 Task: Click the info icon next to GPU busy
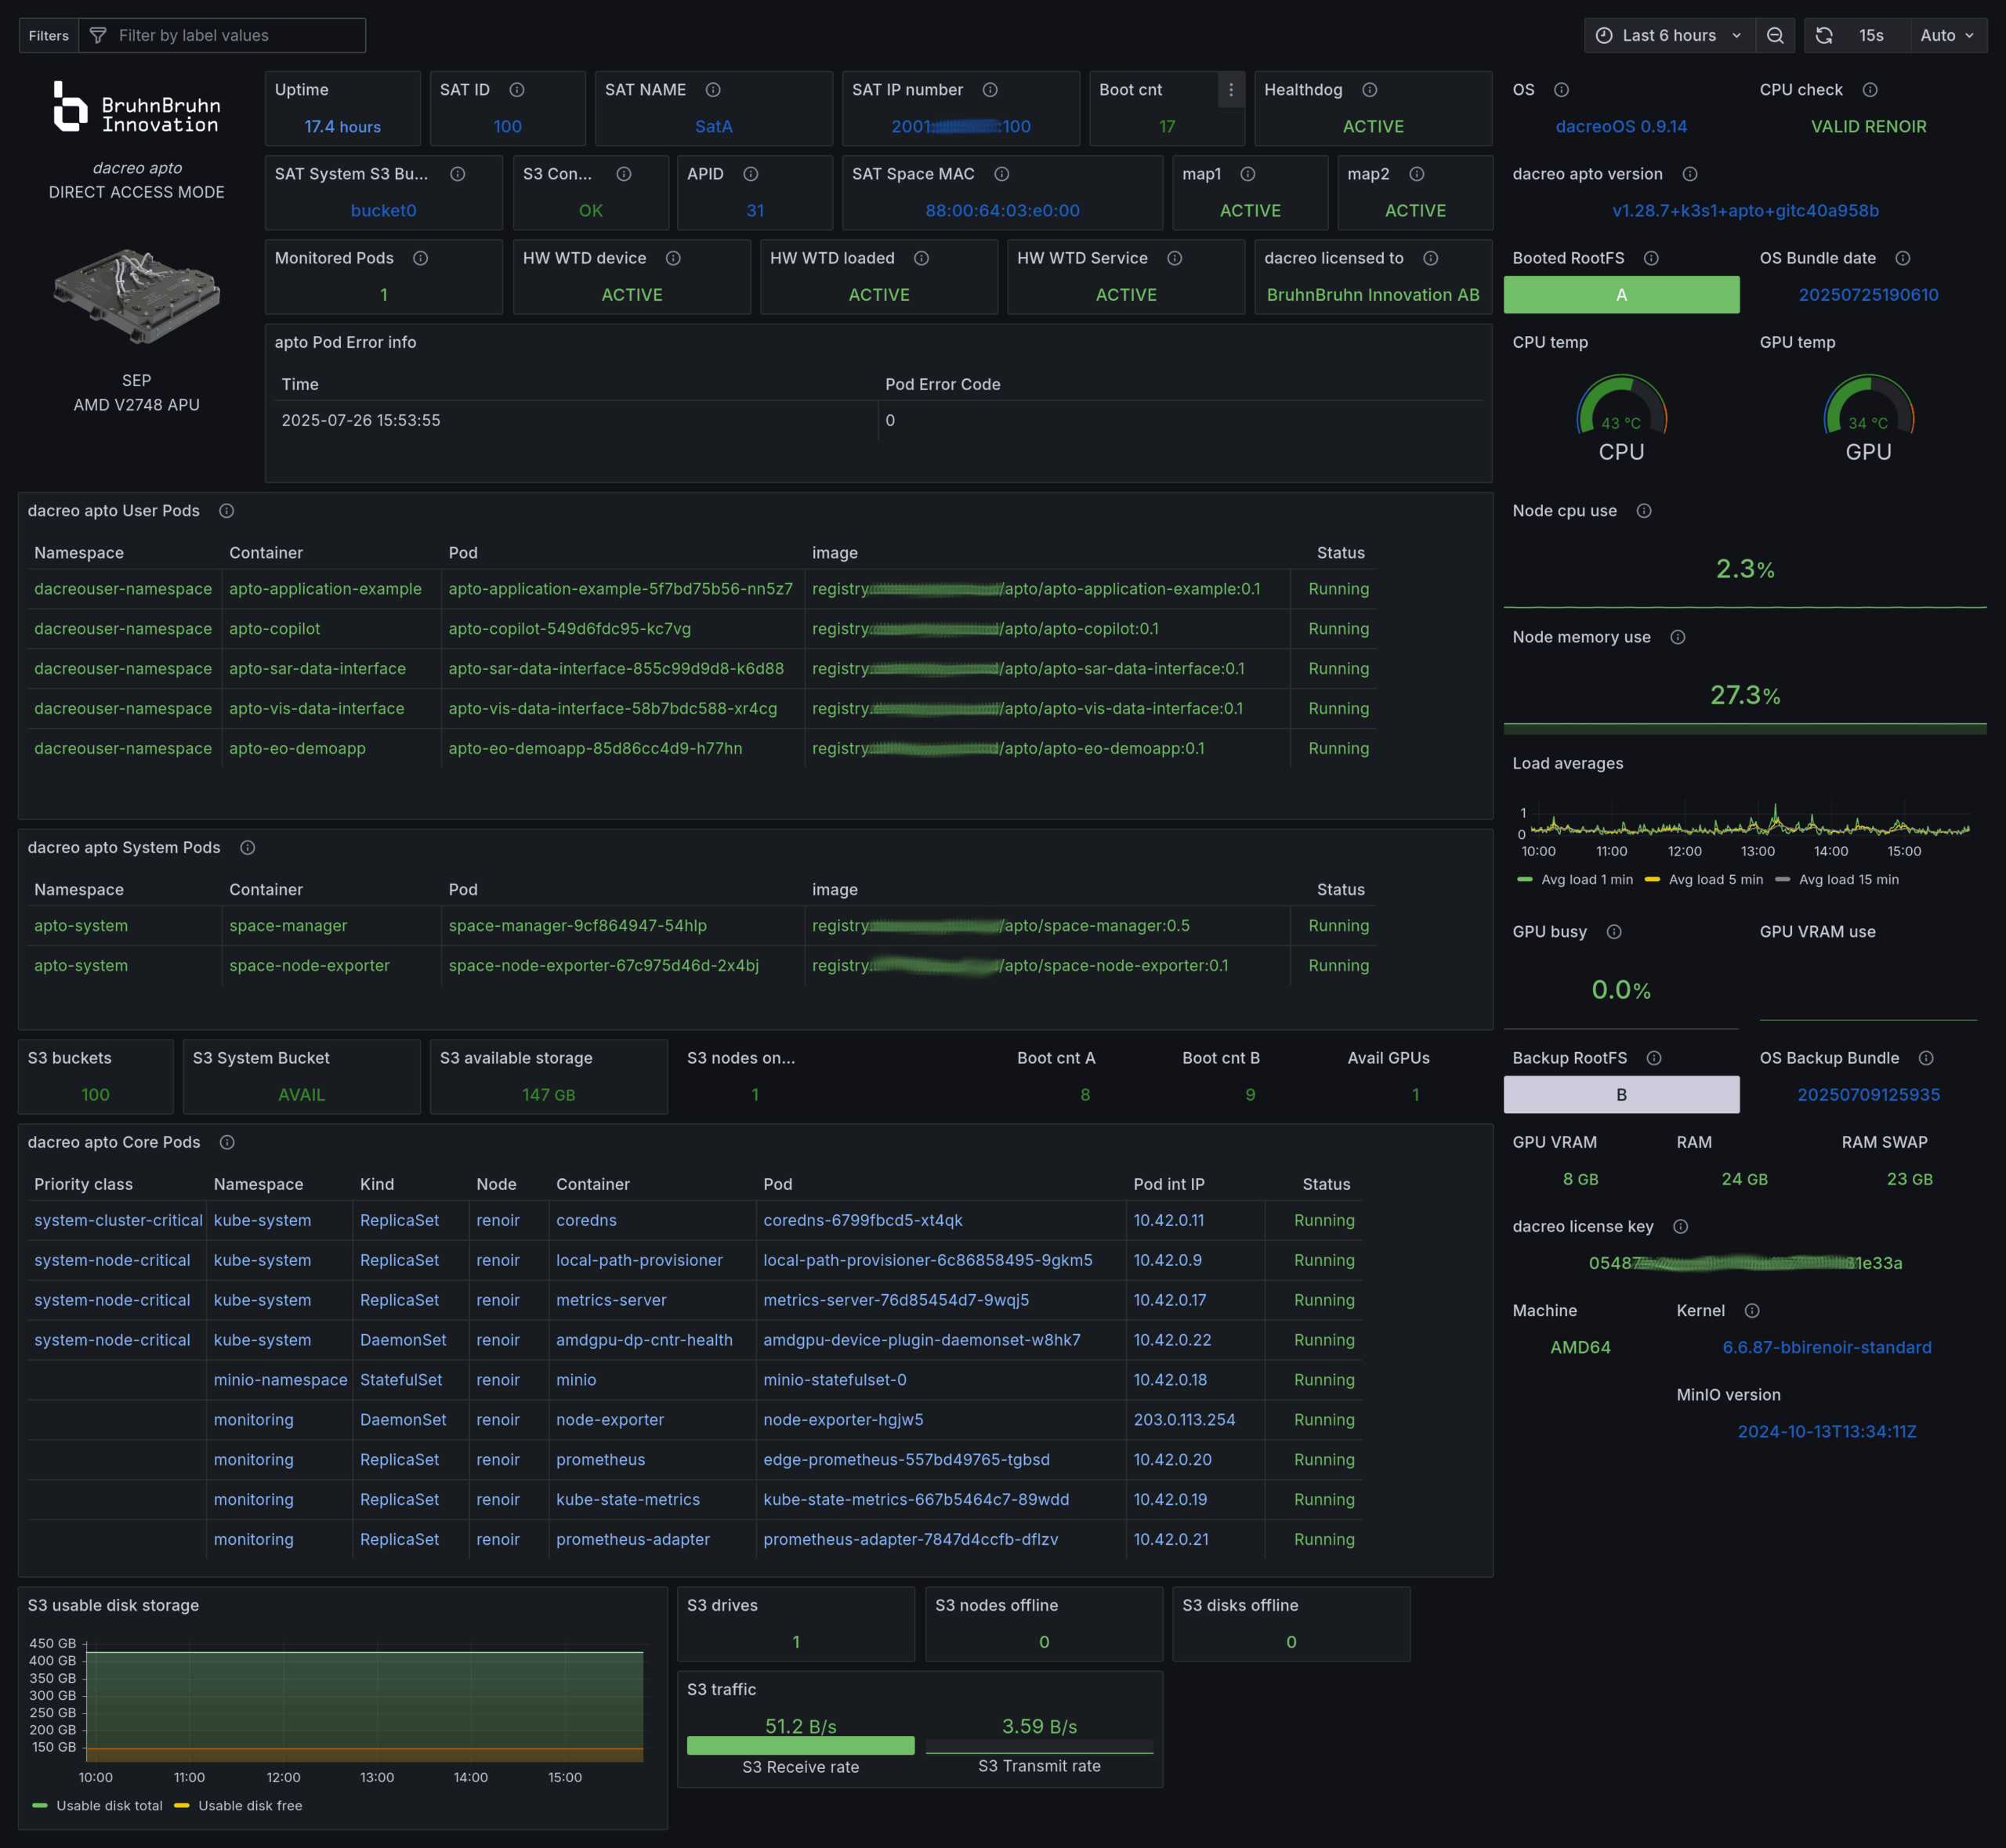click(x=1614, y=932)
